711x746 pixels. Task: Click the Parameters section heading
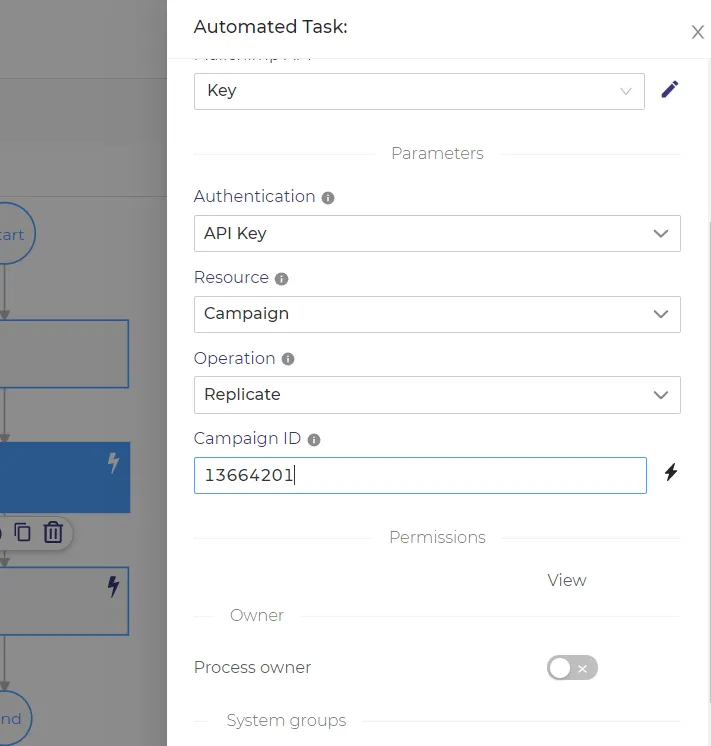437,154
